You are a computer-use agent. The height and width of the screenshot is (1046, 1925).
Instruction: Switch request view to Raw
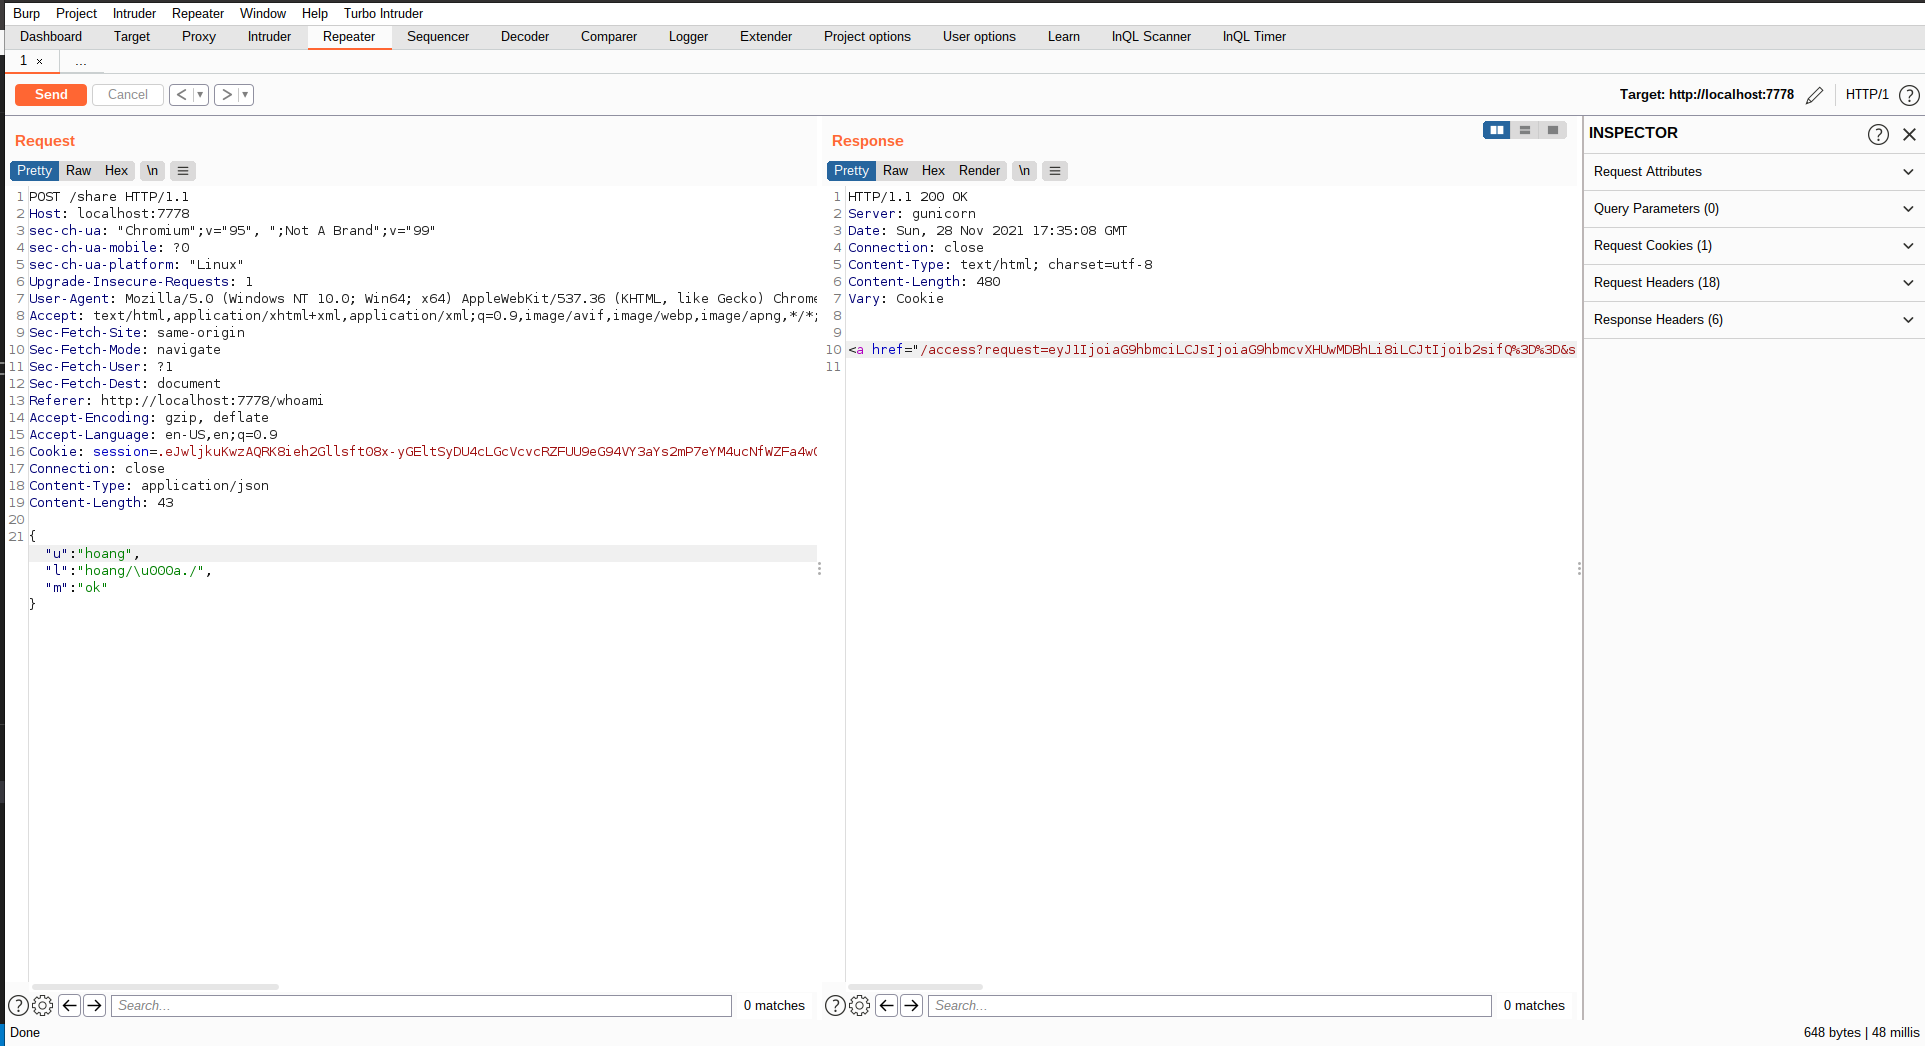point(78,171)
